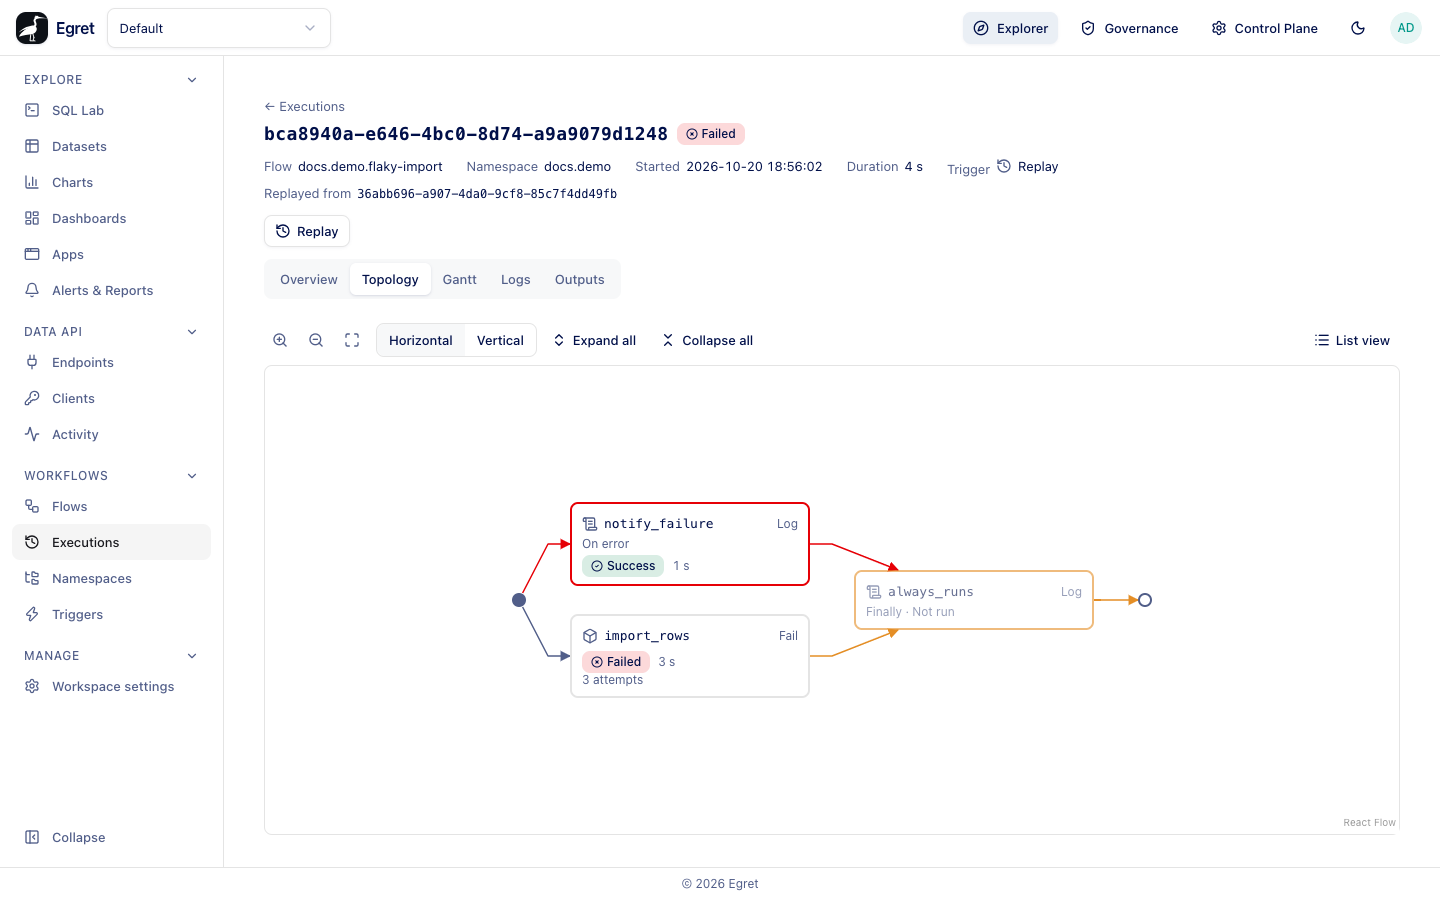Switch to the Outputs tab
Viewport: 1440px width, 900px height.
pos(580,279)
